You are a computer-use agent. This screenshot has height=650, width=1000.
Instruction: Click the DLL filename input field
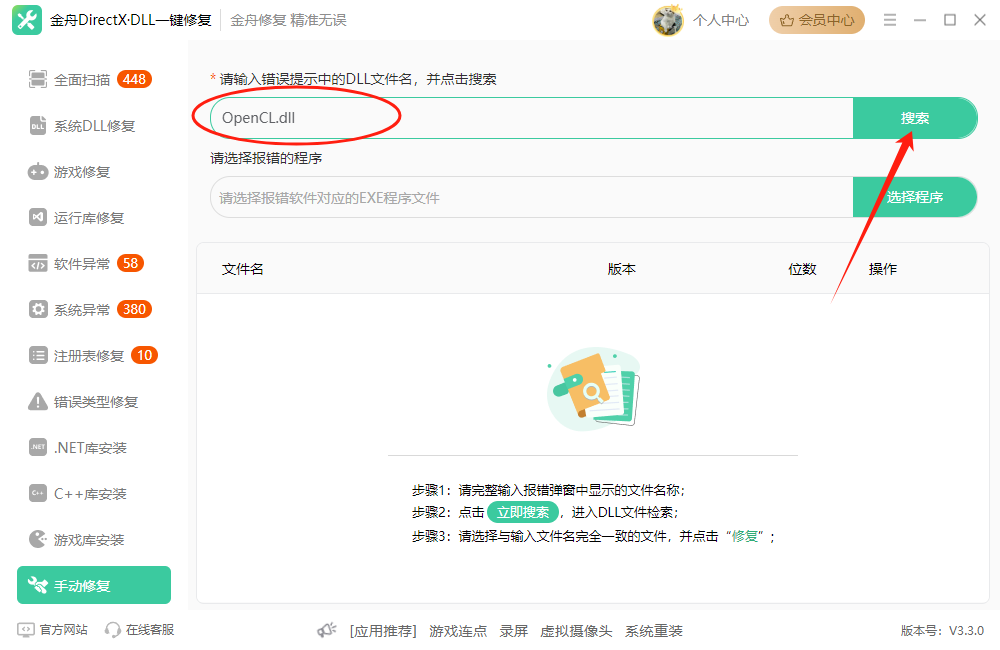[532, 118]
